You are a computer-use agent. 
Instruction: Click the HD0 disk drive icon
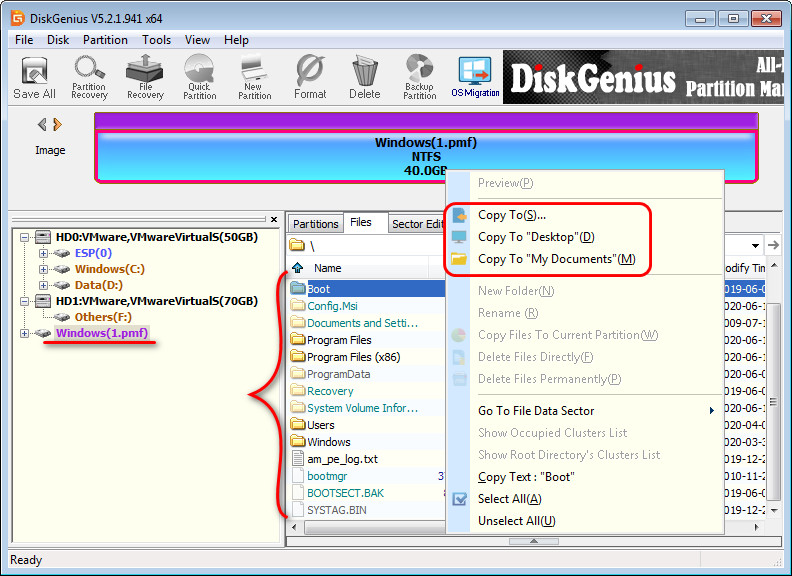pyautogui.click(x=43, y=237)
